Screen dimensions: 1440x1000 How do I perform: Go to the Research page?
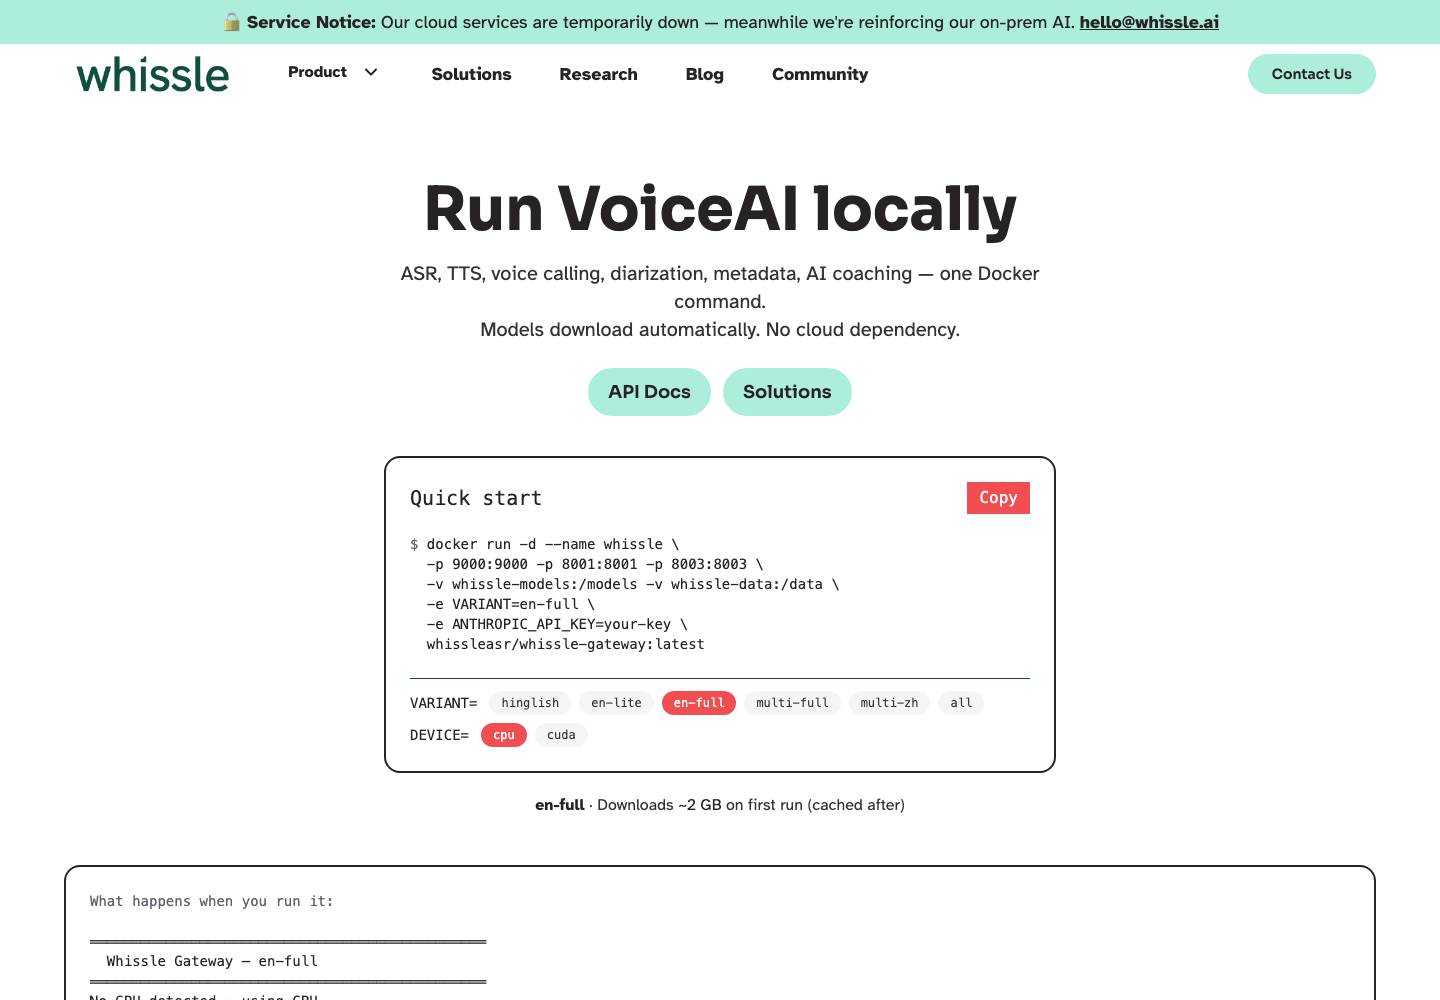598,74
